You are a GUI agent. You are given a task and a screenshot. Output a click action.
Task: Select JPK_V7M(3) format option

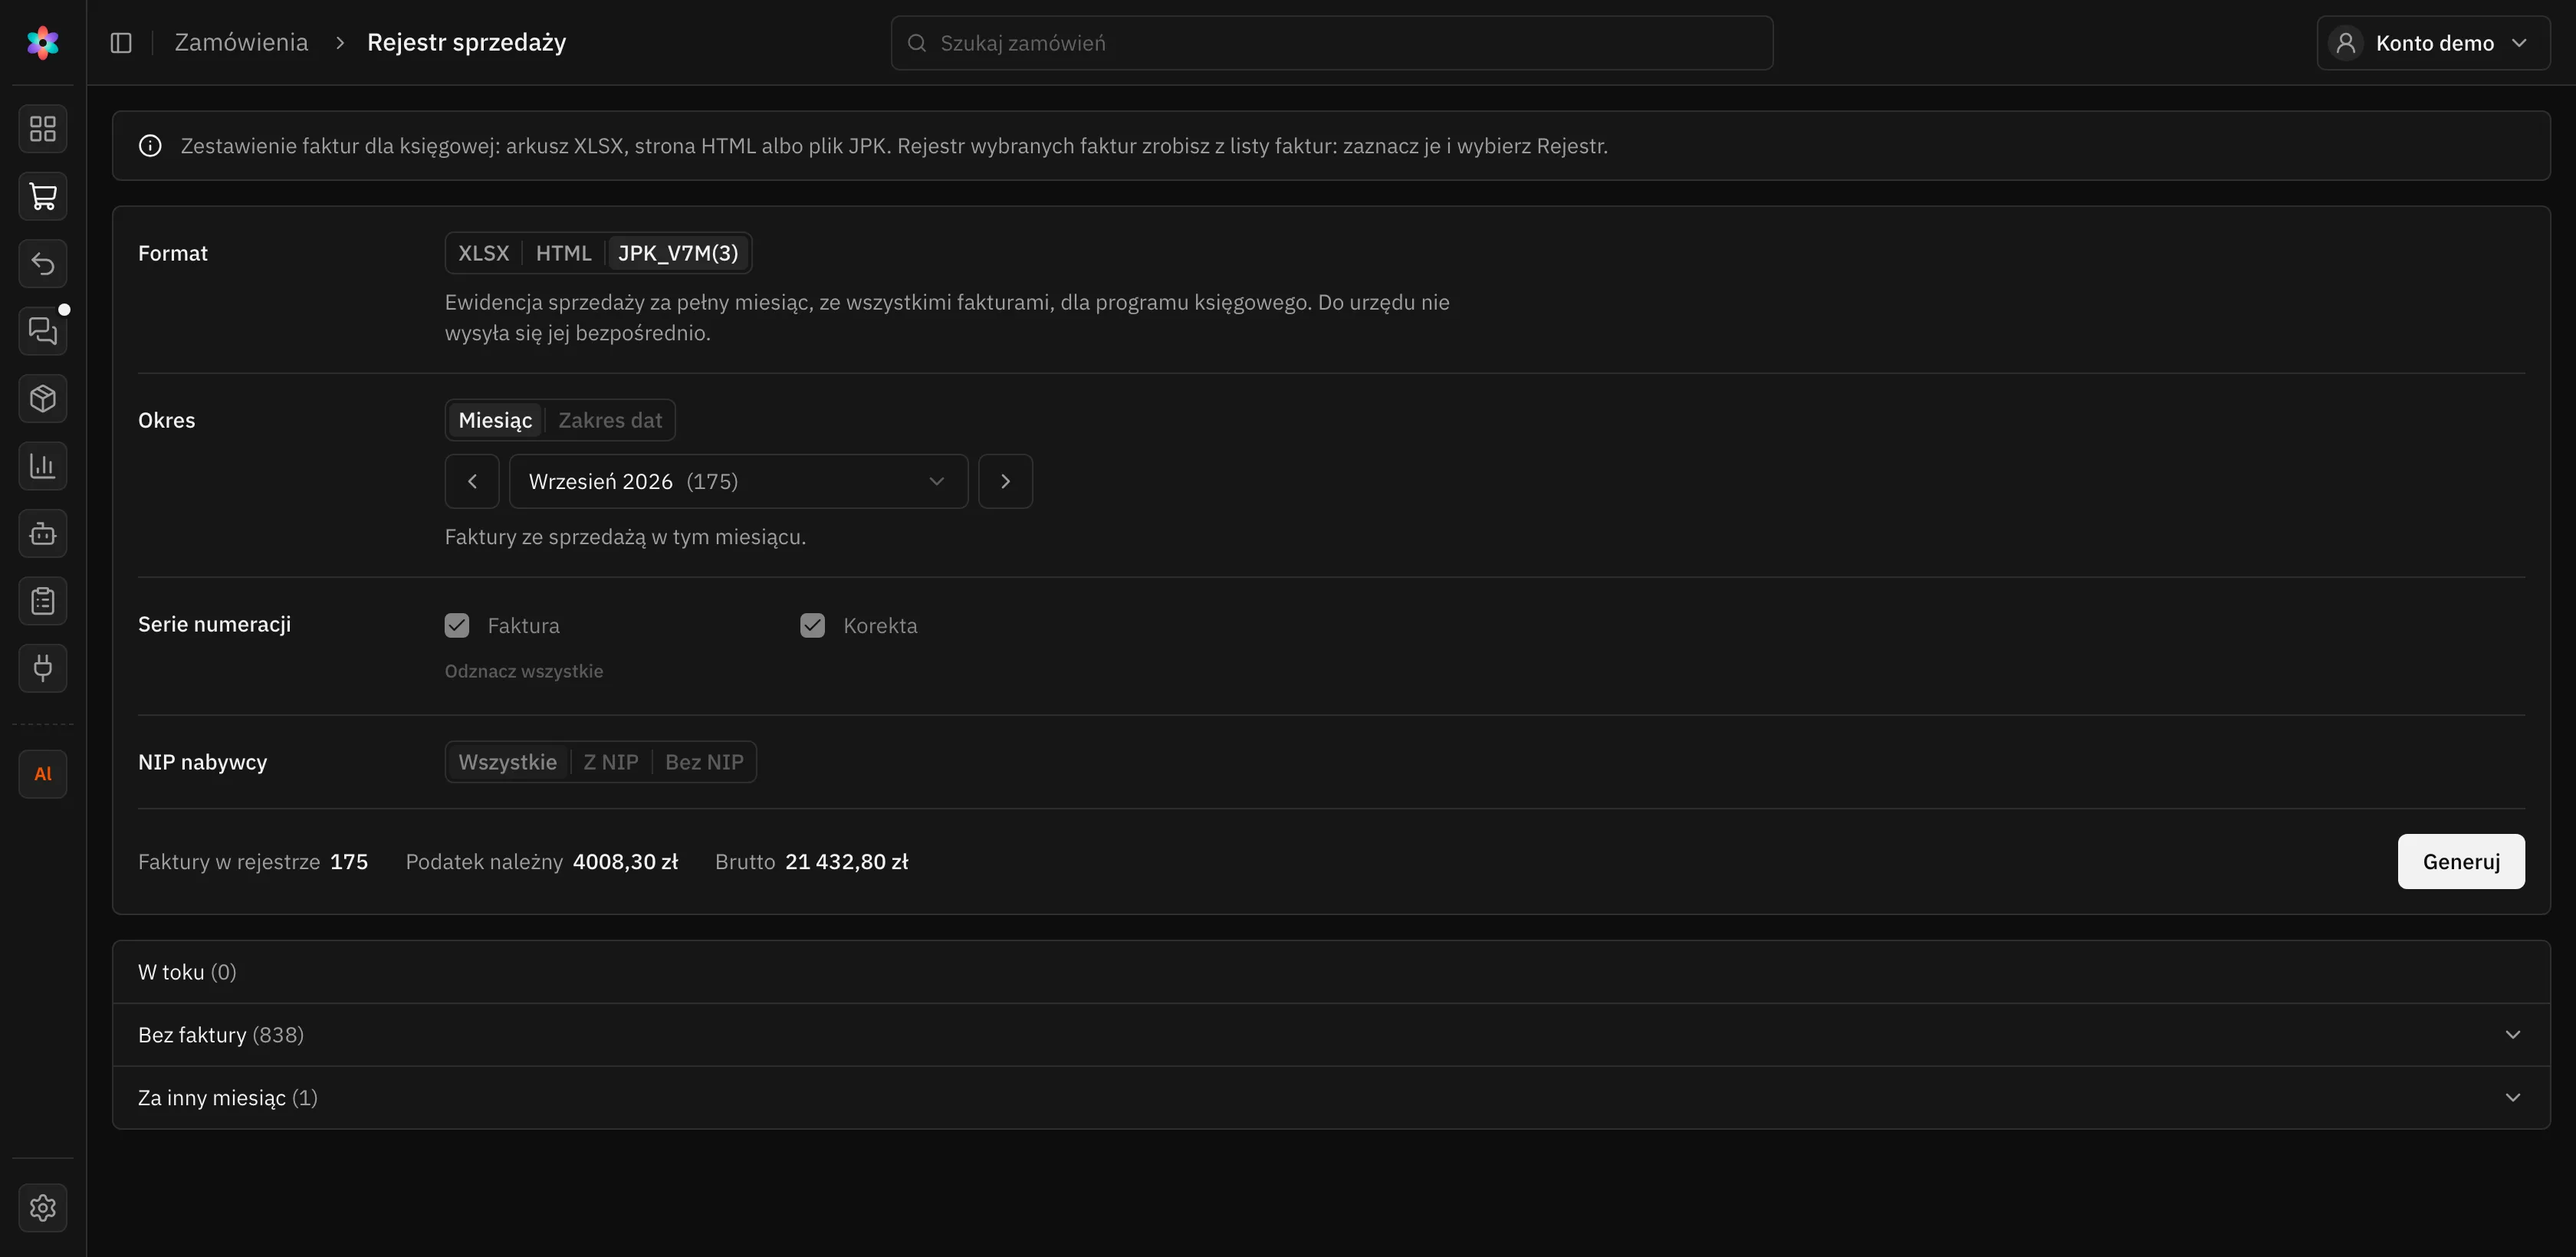[678, 253]
